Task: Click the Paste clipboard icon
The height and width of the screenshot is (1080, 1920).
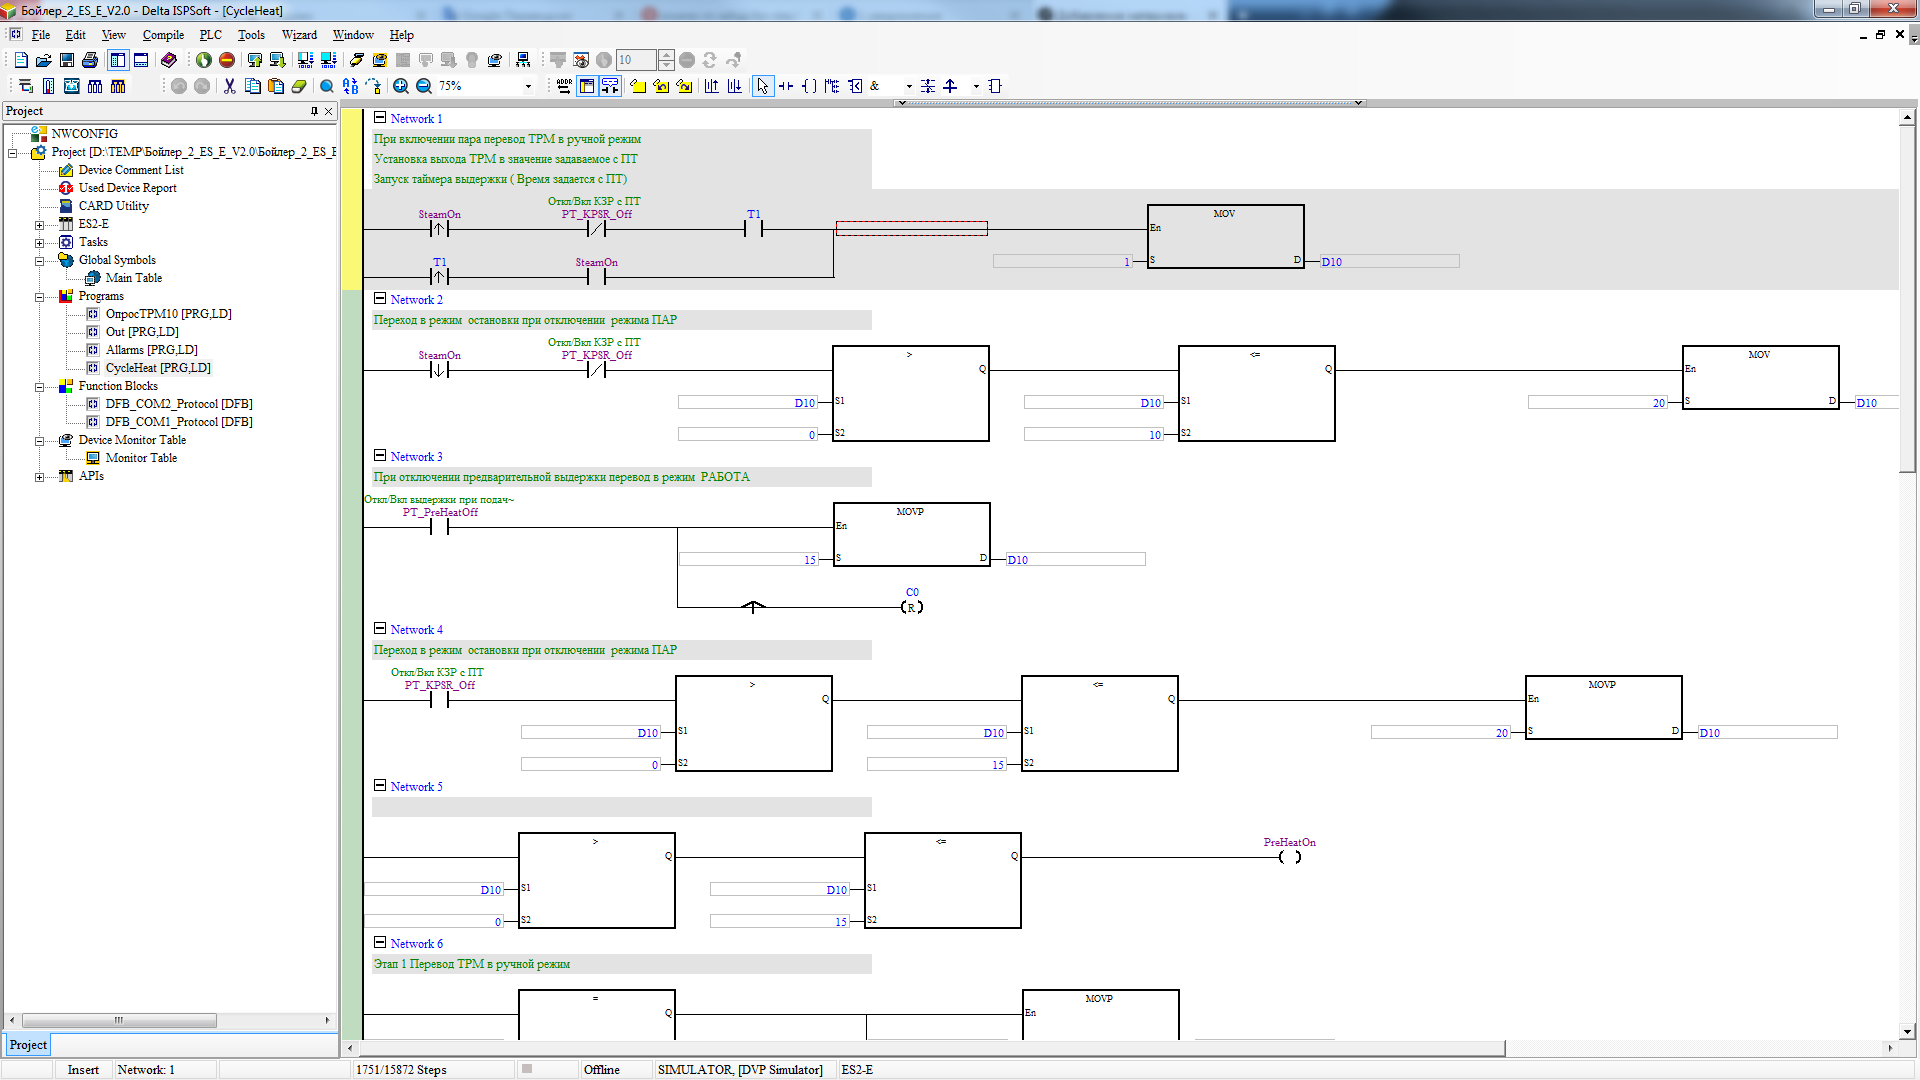Action: click(x=276, y=86)
